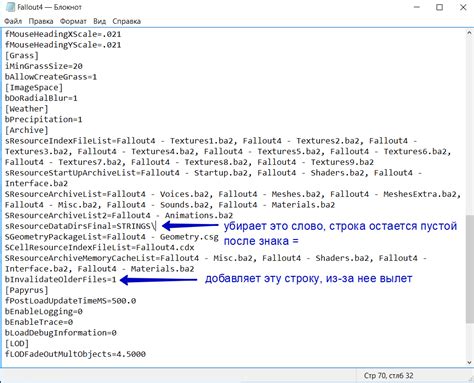Click line Interface.ba2, Fallout4 - Materials.ba2
The width and height of the screenshot is (474, 383).
[99, 269]
